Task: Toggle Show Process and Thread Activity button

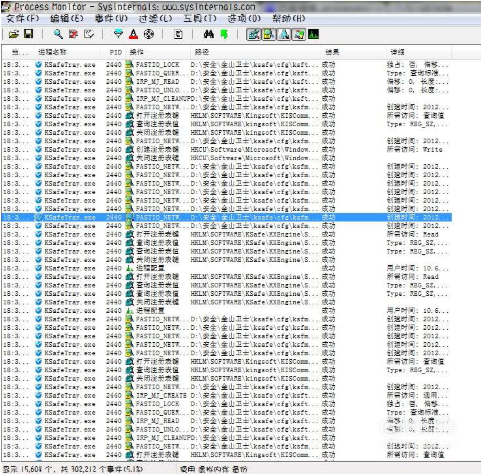Action: point(299,34)
